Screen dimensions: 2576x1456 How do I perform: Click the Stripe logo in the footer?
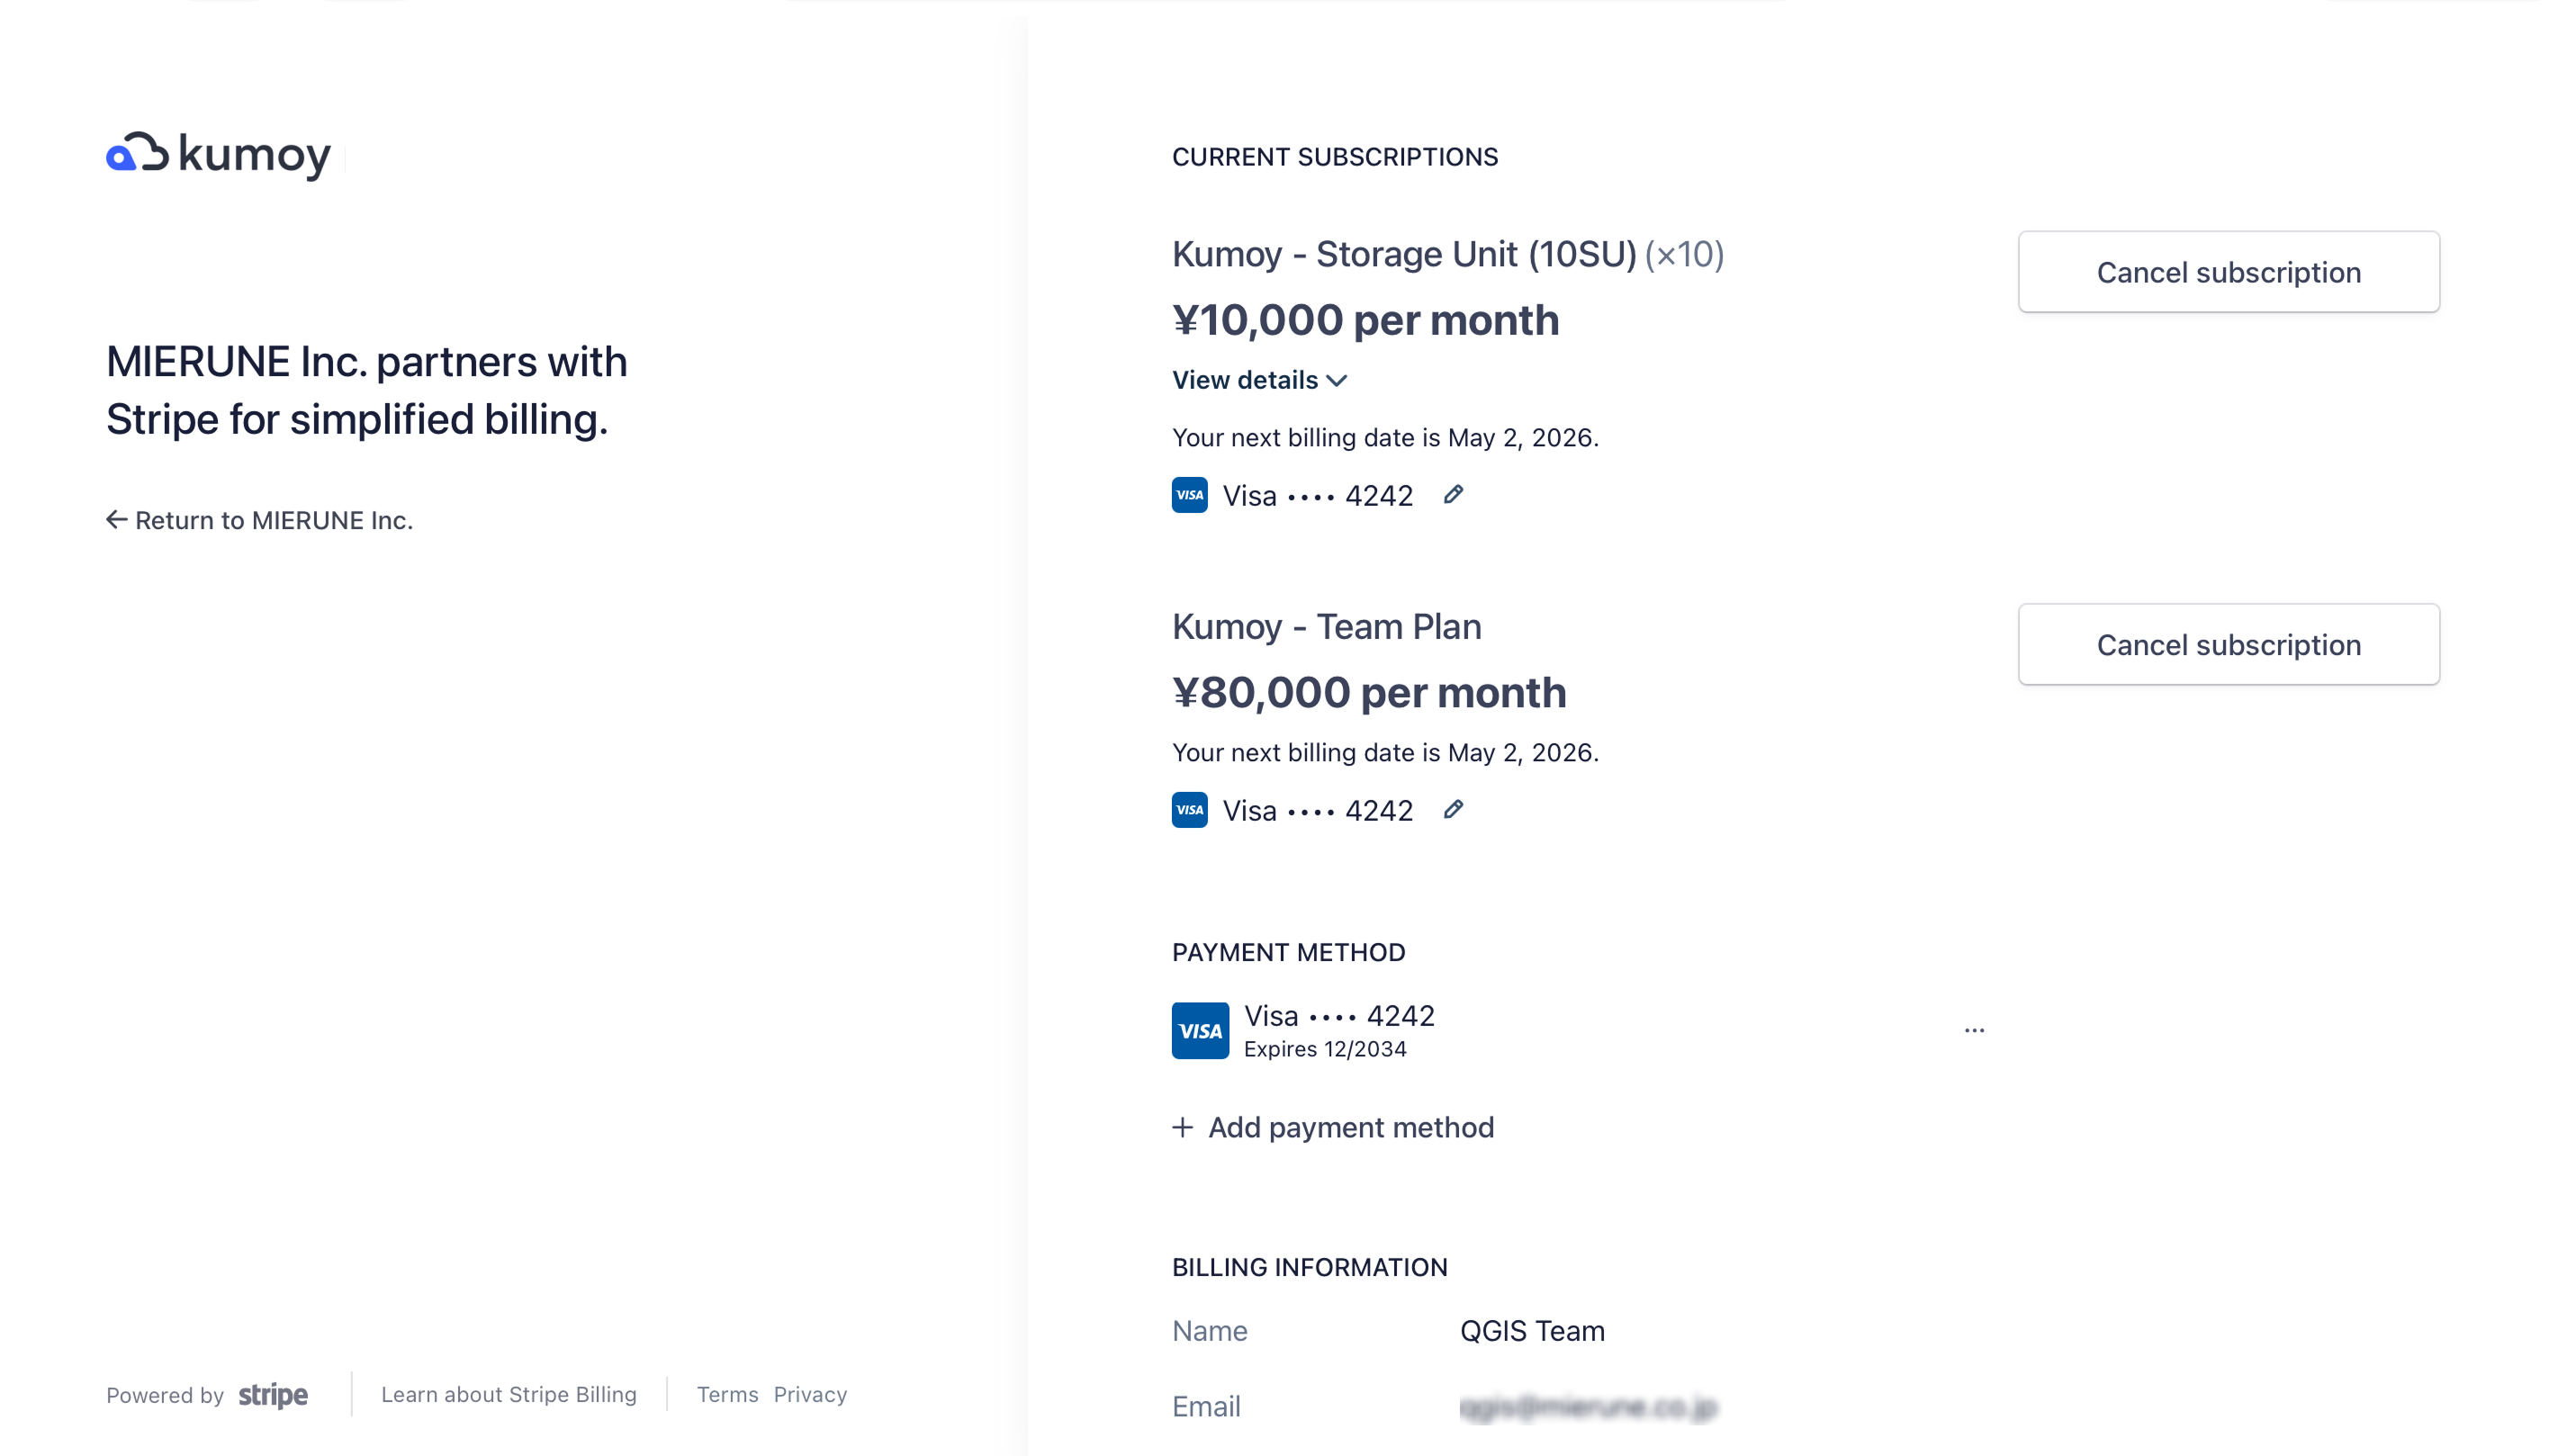(273, 1395)
